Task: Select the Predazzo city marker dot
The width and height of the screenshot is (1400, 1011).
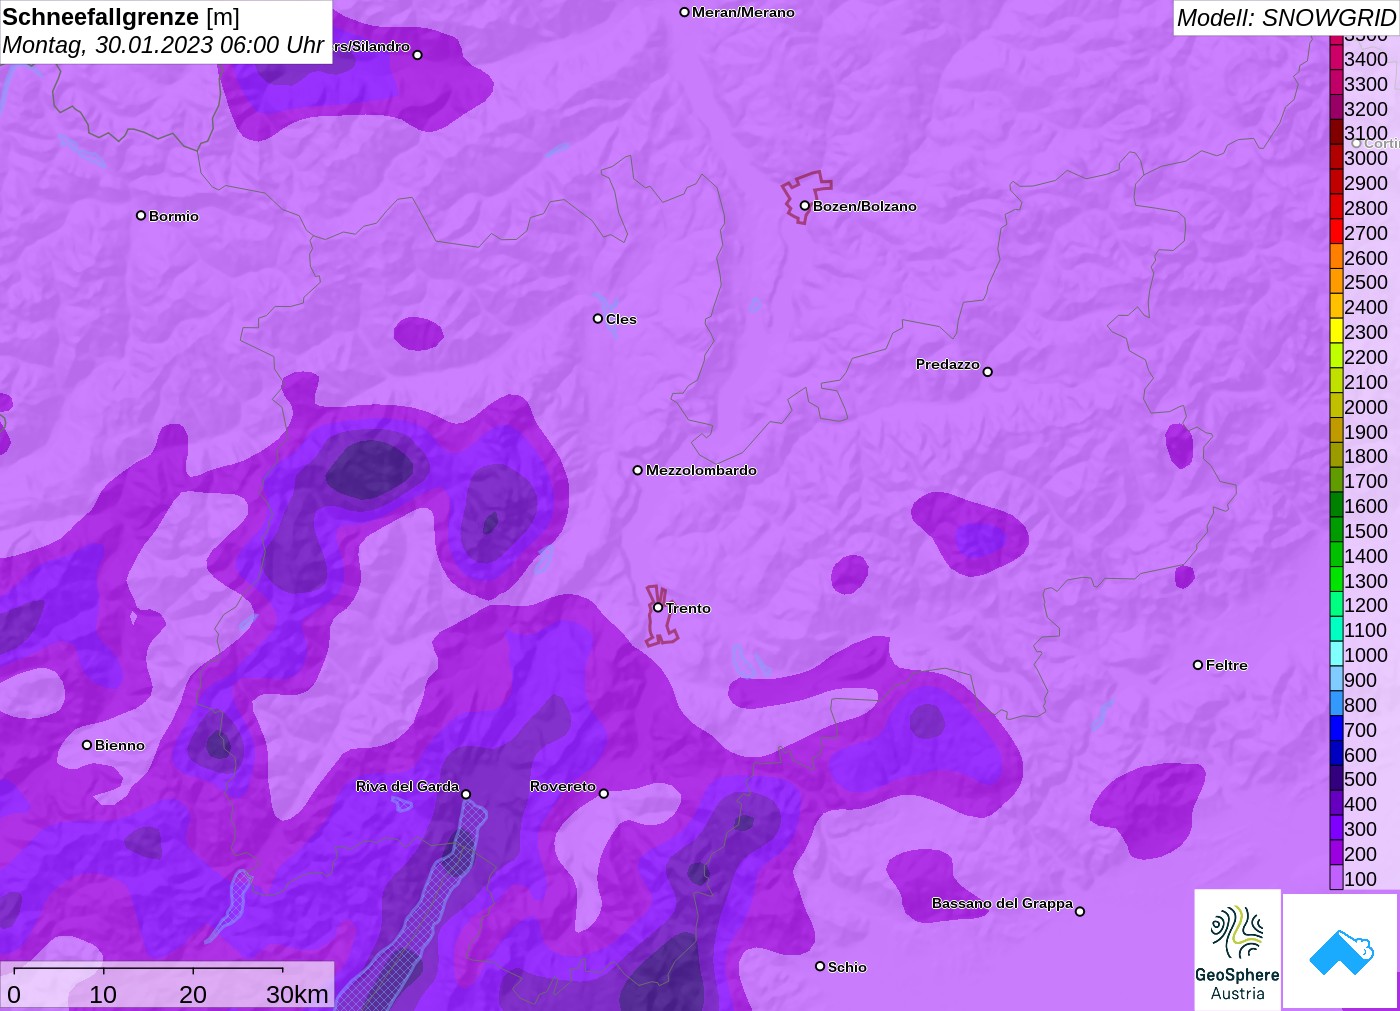Action: click(987, 372)
